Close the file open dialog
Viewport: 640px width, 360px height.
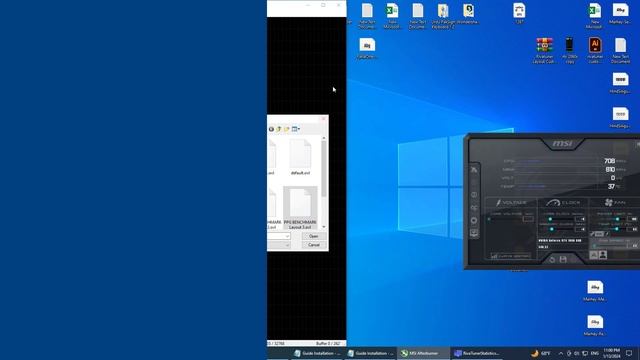[323, 119]
